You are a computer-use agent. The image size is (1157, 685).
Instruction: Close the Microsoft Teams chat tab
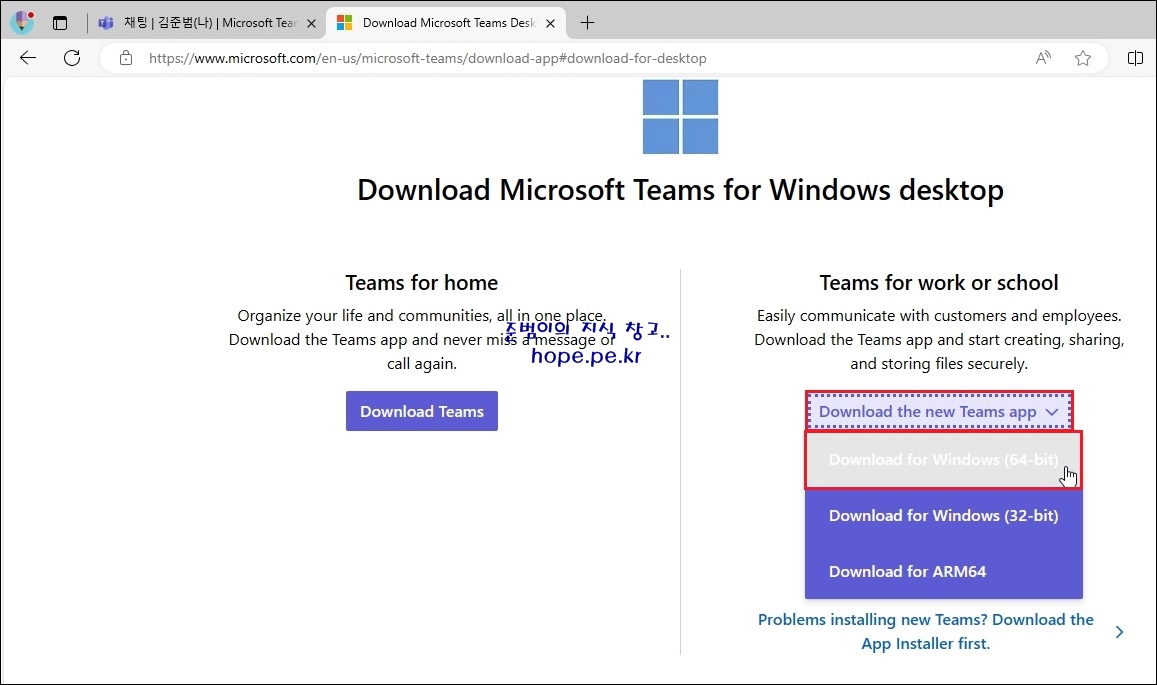point(311,24)
